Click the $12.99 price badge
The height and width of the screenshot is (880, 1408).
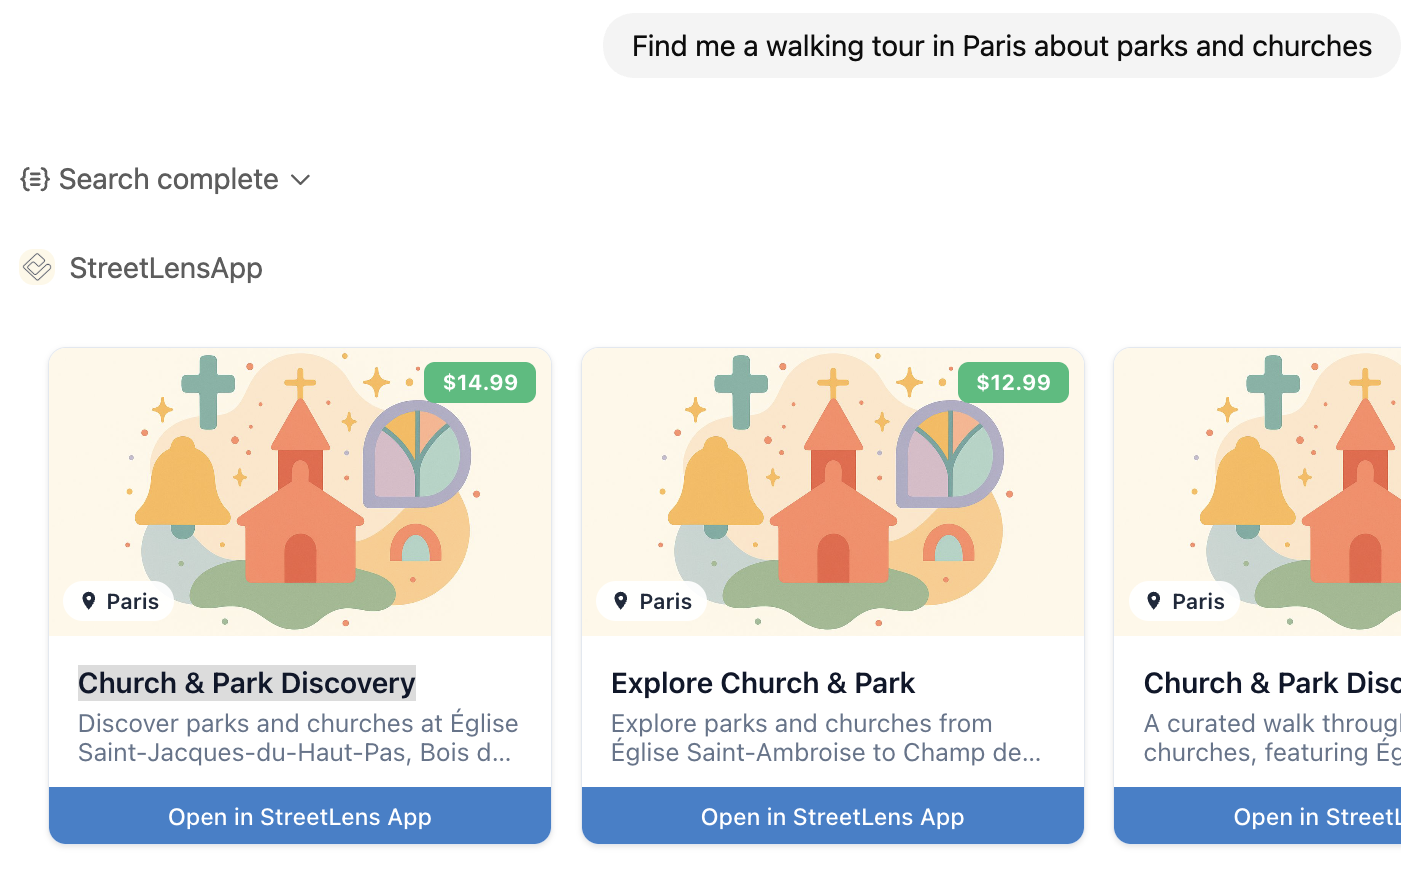(x=1013, y=383)
